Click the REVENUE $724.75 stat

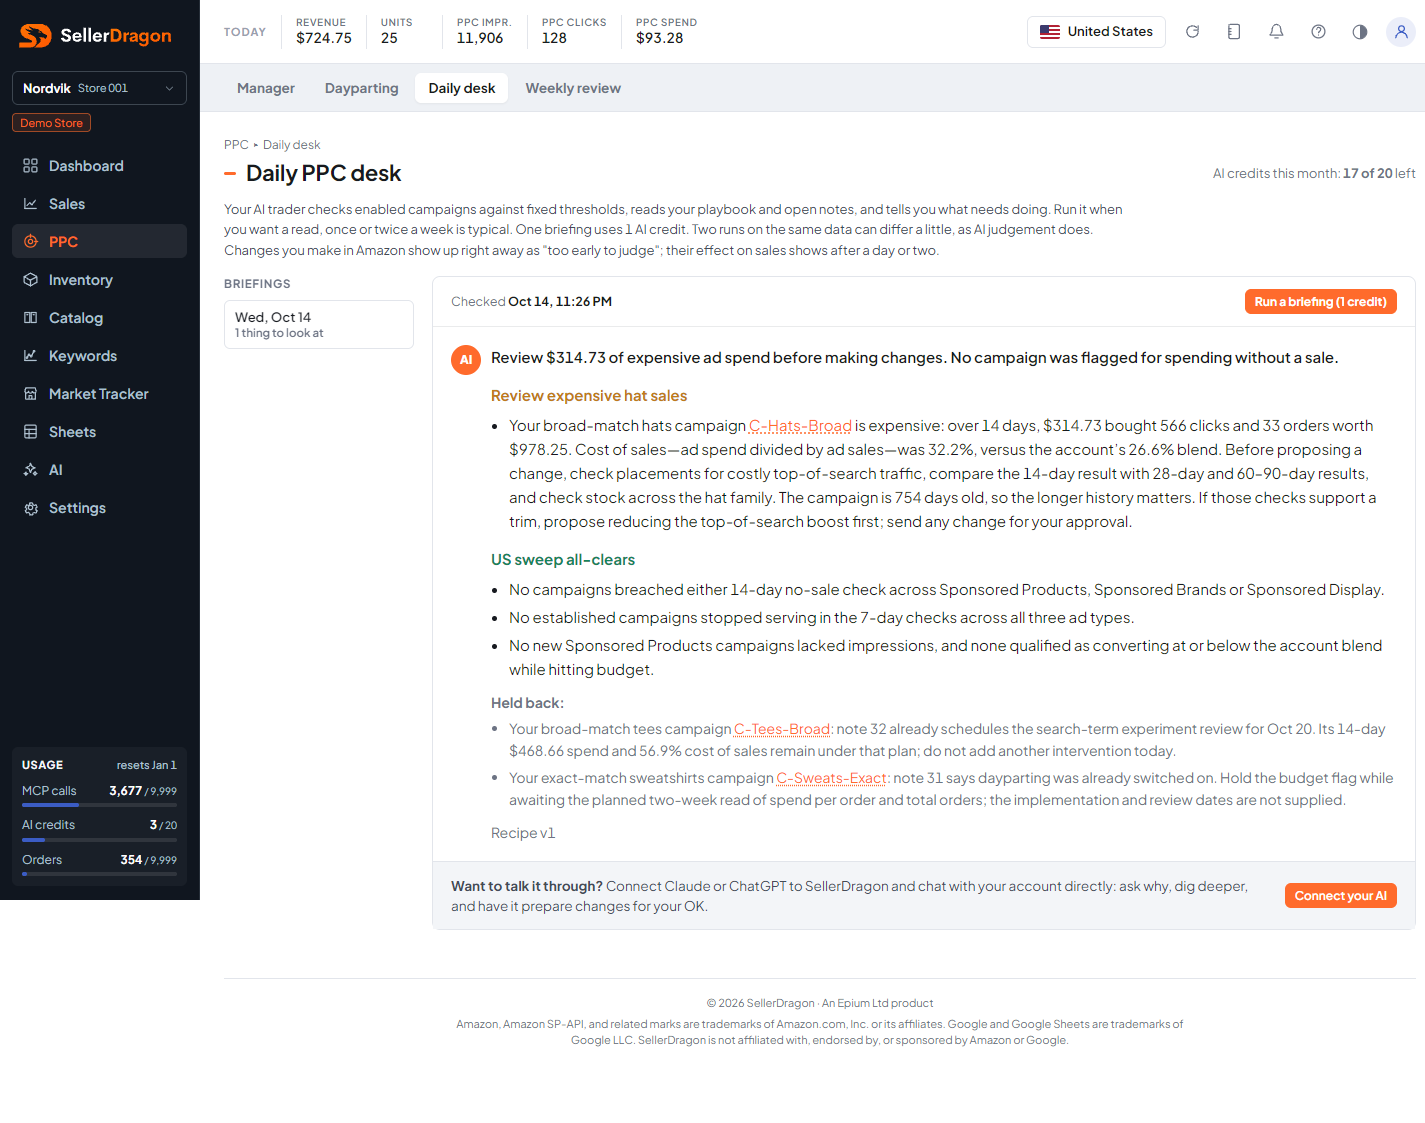[x=324, y=32]
